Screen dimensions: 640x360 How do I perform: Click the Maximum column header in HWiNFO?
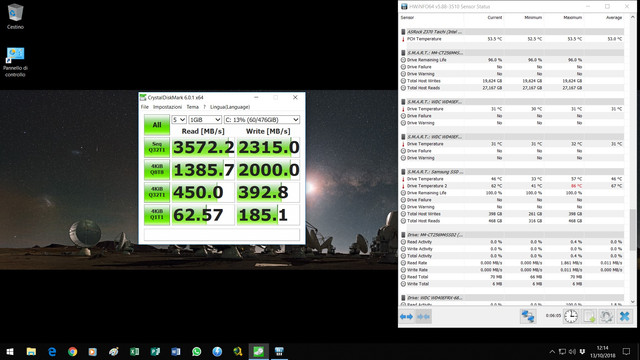[x=573, y=18]
